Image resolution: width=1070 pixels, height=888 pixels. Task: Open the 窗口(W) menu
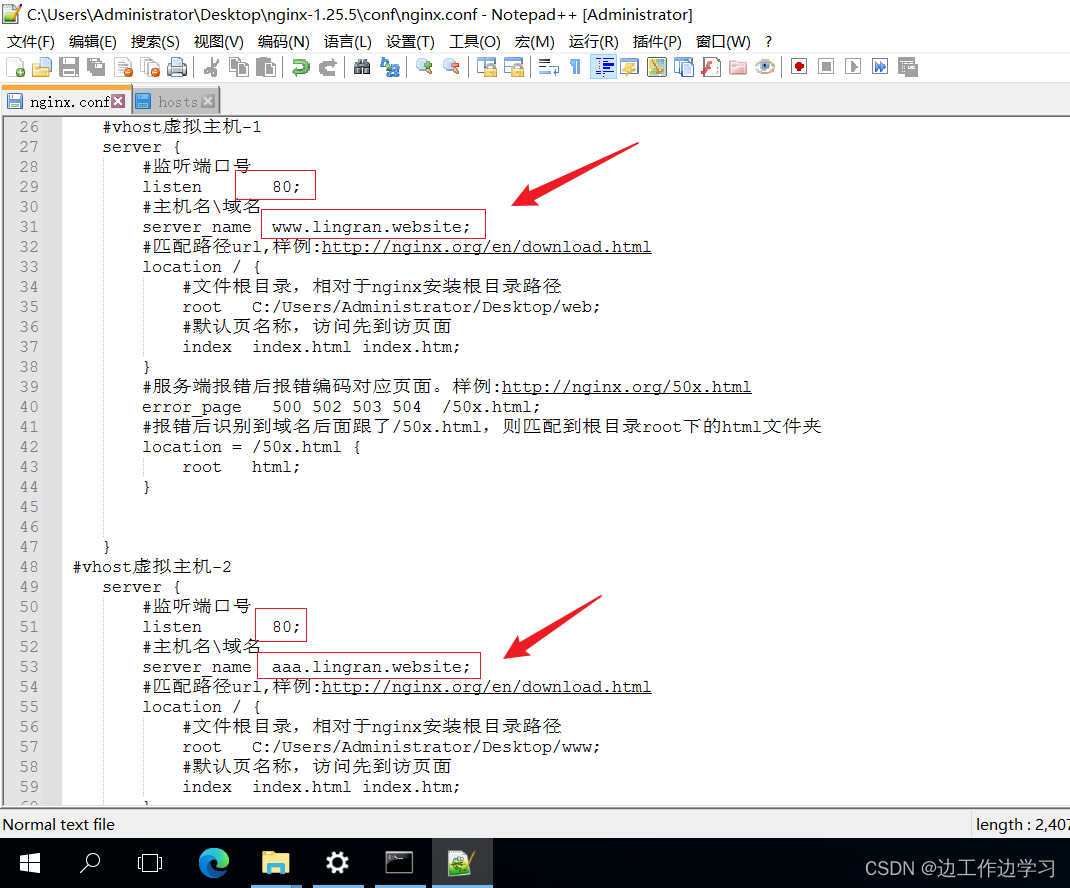[723, 42]
